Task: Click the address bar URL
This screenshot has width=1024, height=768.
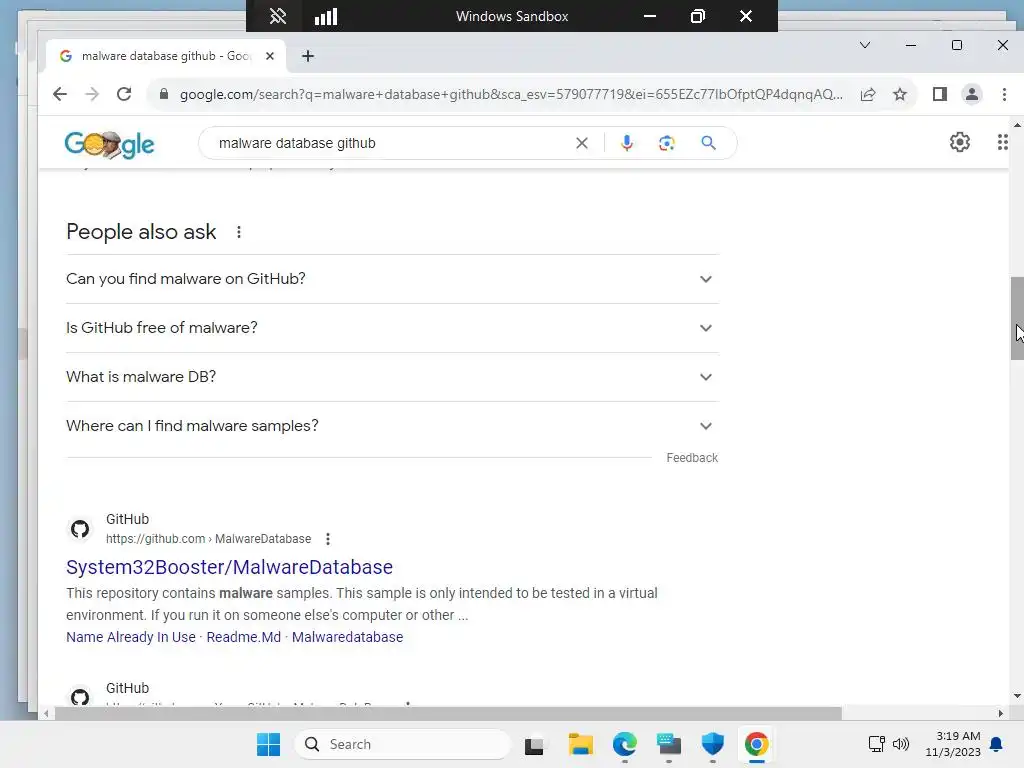Action: point(511,95)
